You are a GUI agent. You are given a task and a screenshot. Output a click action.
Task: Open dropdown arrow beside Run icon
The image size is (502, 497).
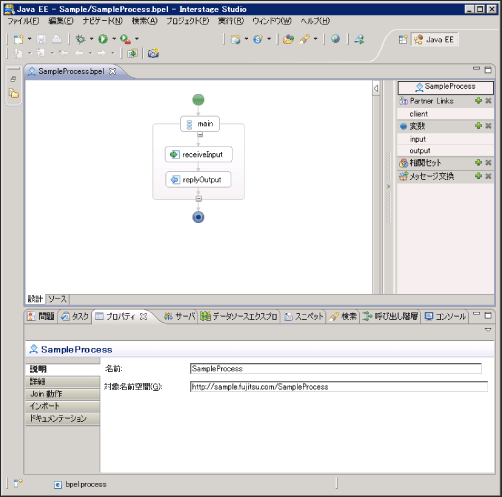(114, 39)
